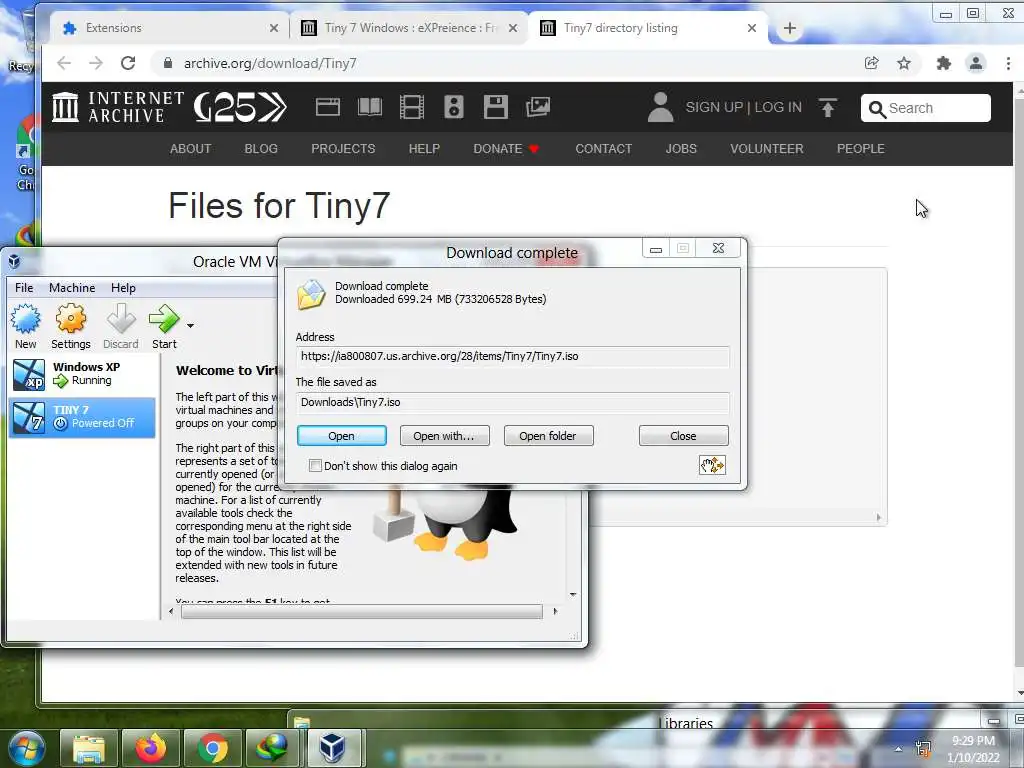Check "Don't show this dialog again"
This screenshot has height=768, width=1024.
315,466
